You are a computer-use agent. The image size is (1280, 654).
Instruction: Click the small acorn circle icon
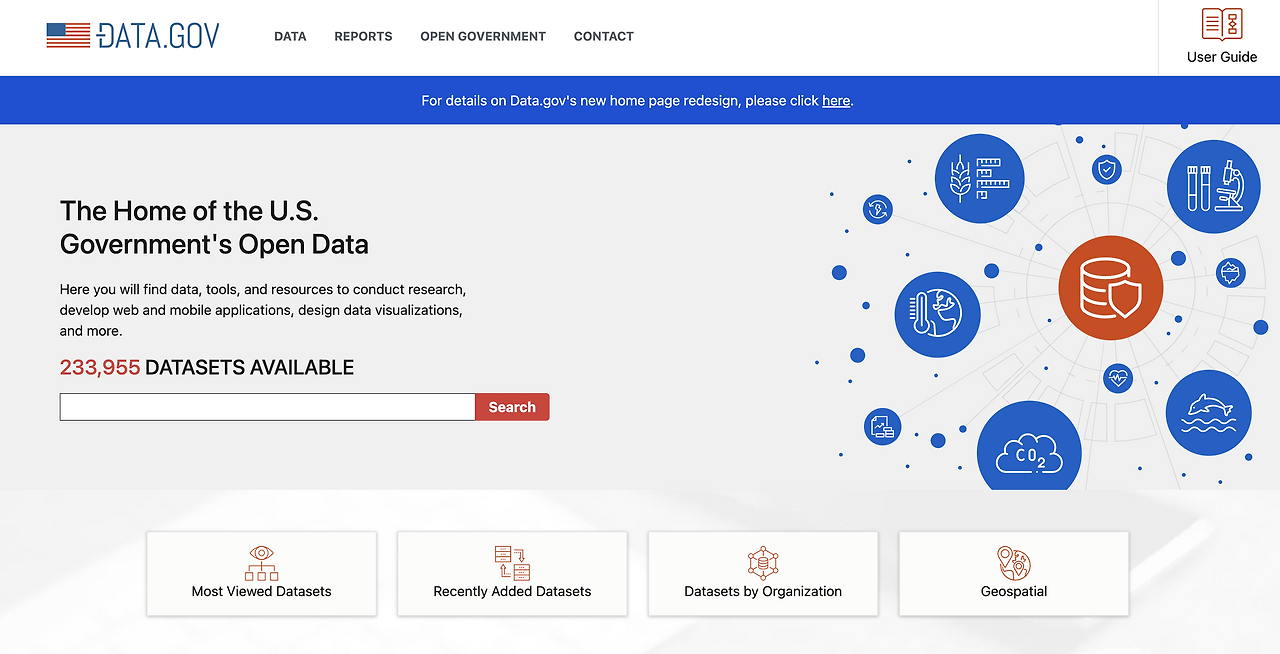(1230, 272)
